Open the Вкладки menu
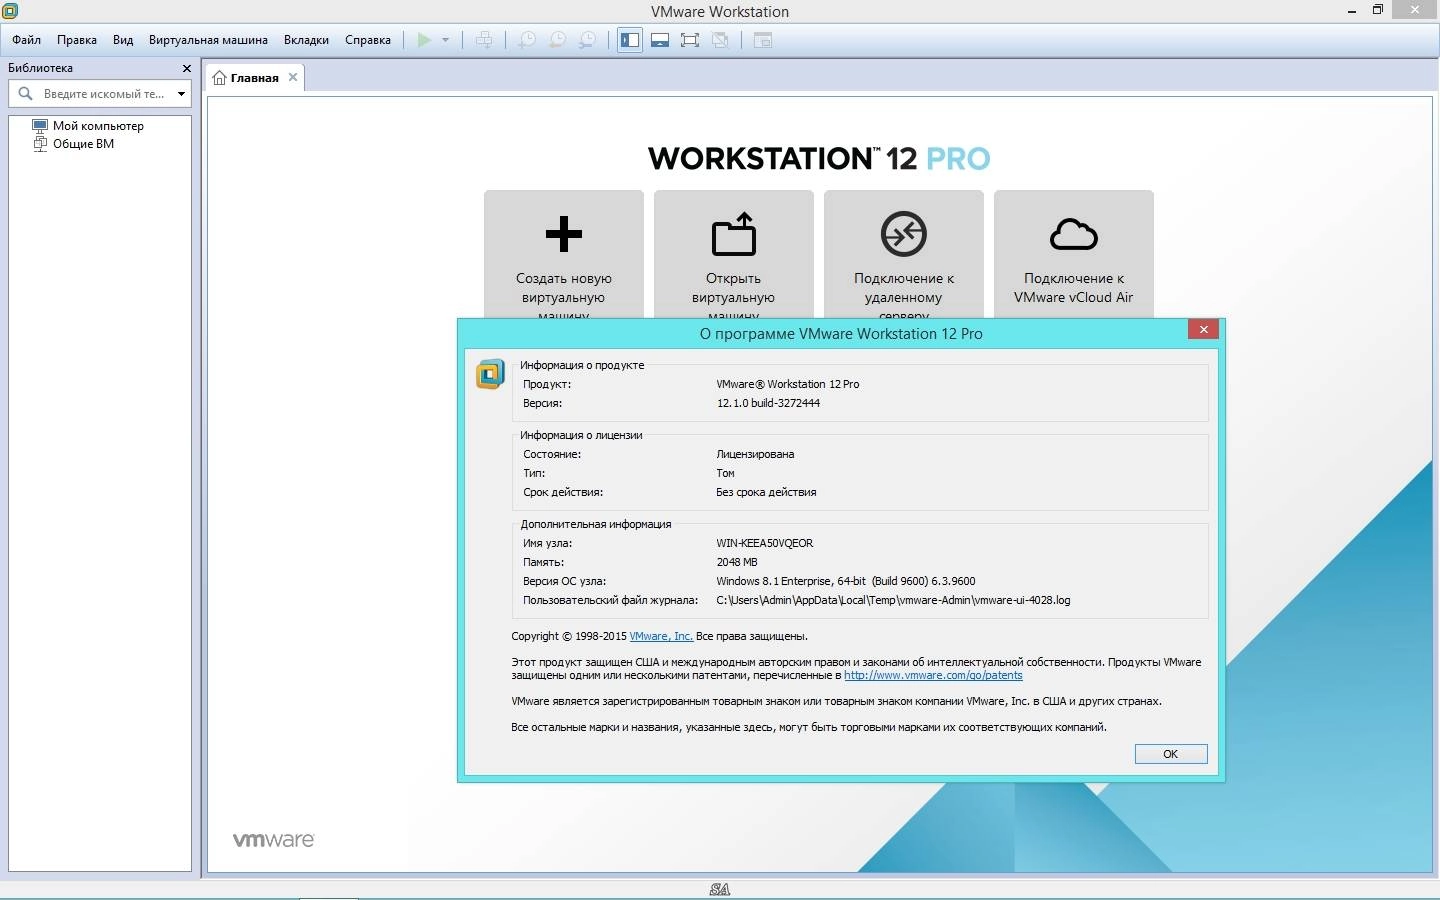 pos(306,40)
